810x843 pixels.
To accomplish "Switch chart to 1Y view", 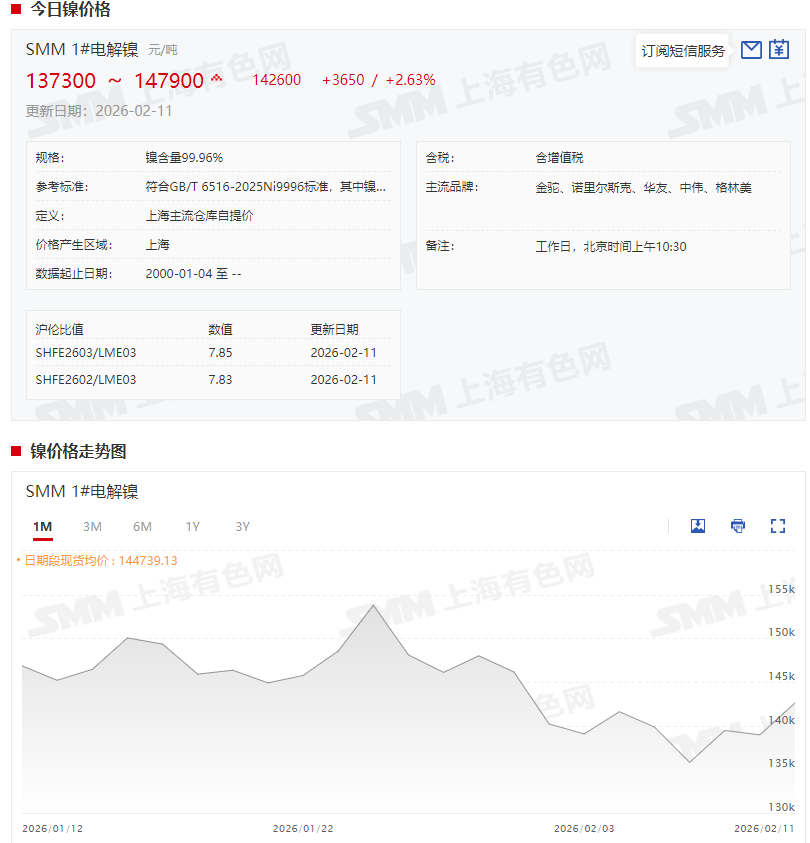I will click(192, 527).
